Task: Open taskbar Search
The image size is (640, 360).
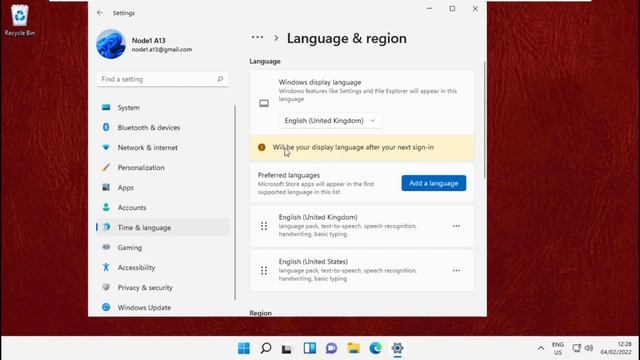Action: pyautogui.click(x=266, y=348)
